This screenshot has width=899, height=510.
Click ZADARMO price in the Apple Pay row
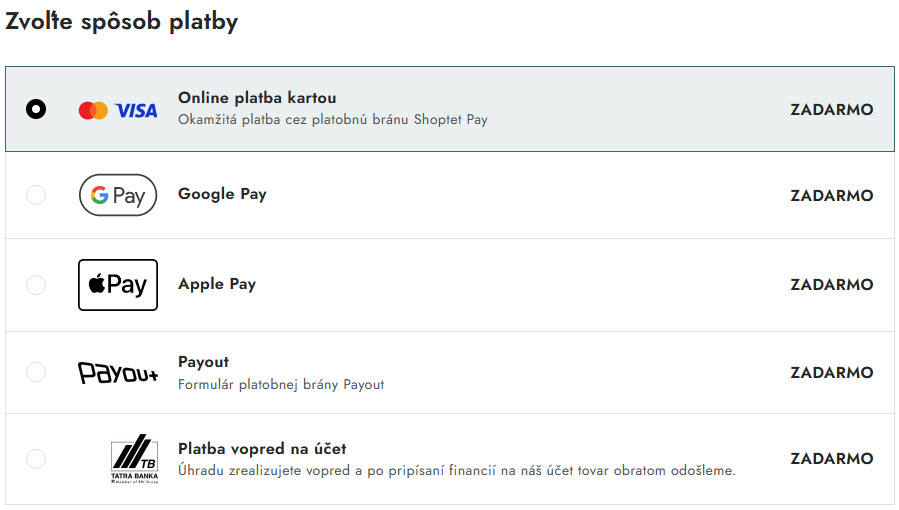pos(832,284)
